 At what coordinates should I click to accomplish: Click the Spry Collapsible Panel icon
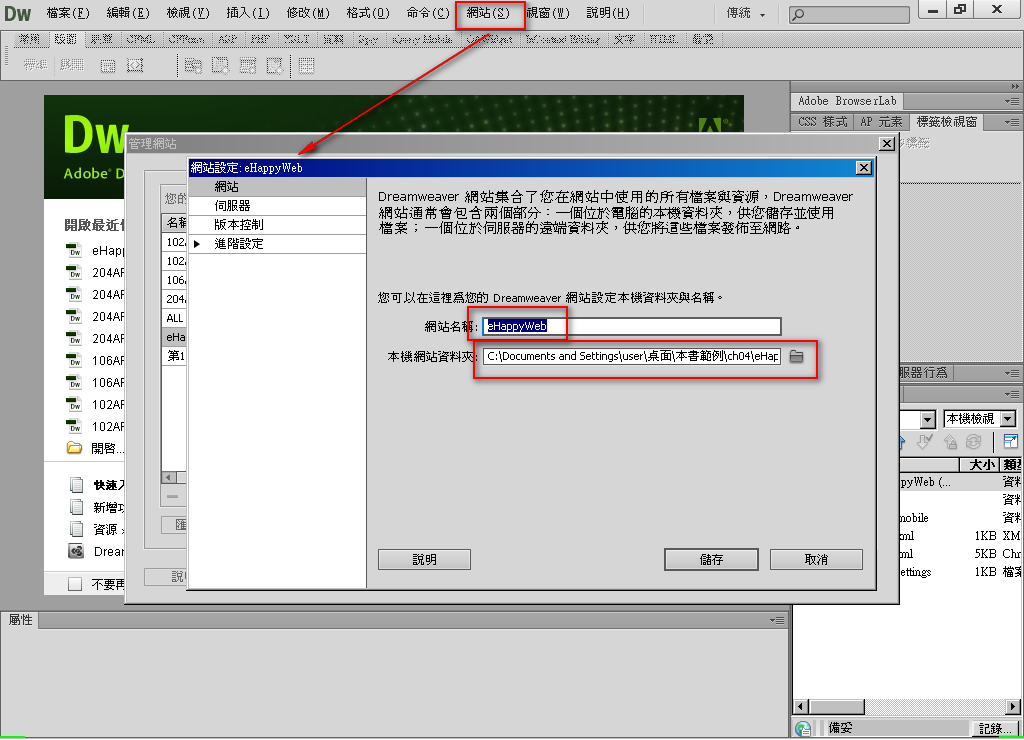pos(276,65)
